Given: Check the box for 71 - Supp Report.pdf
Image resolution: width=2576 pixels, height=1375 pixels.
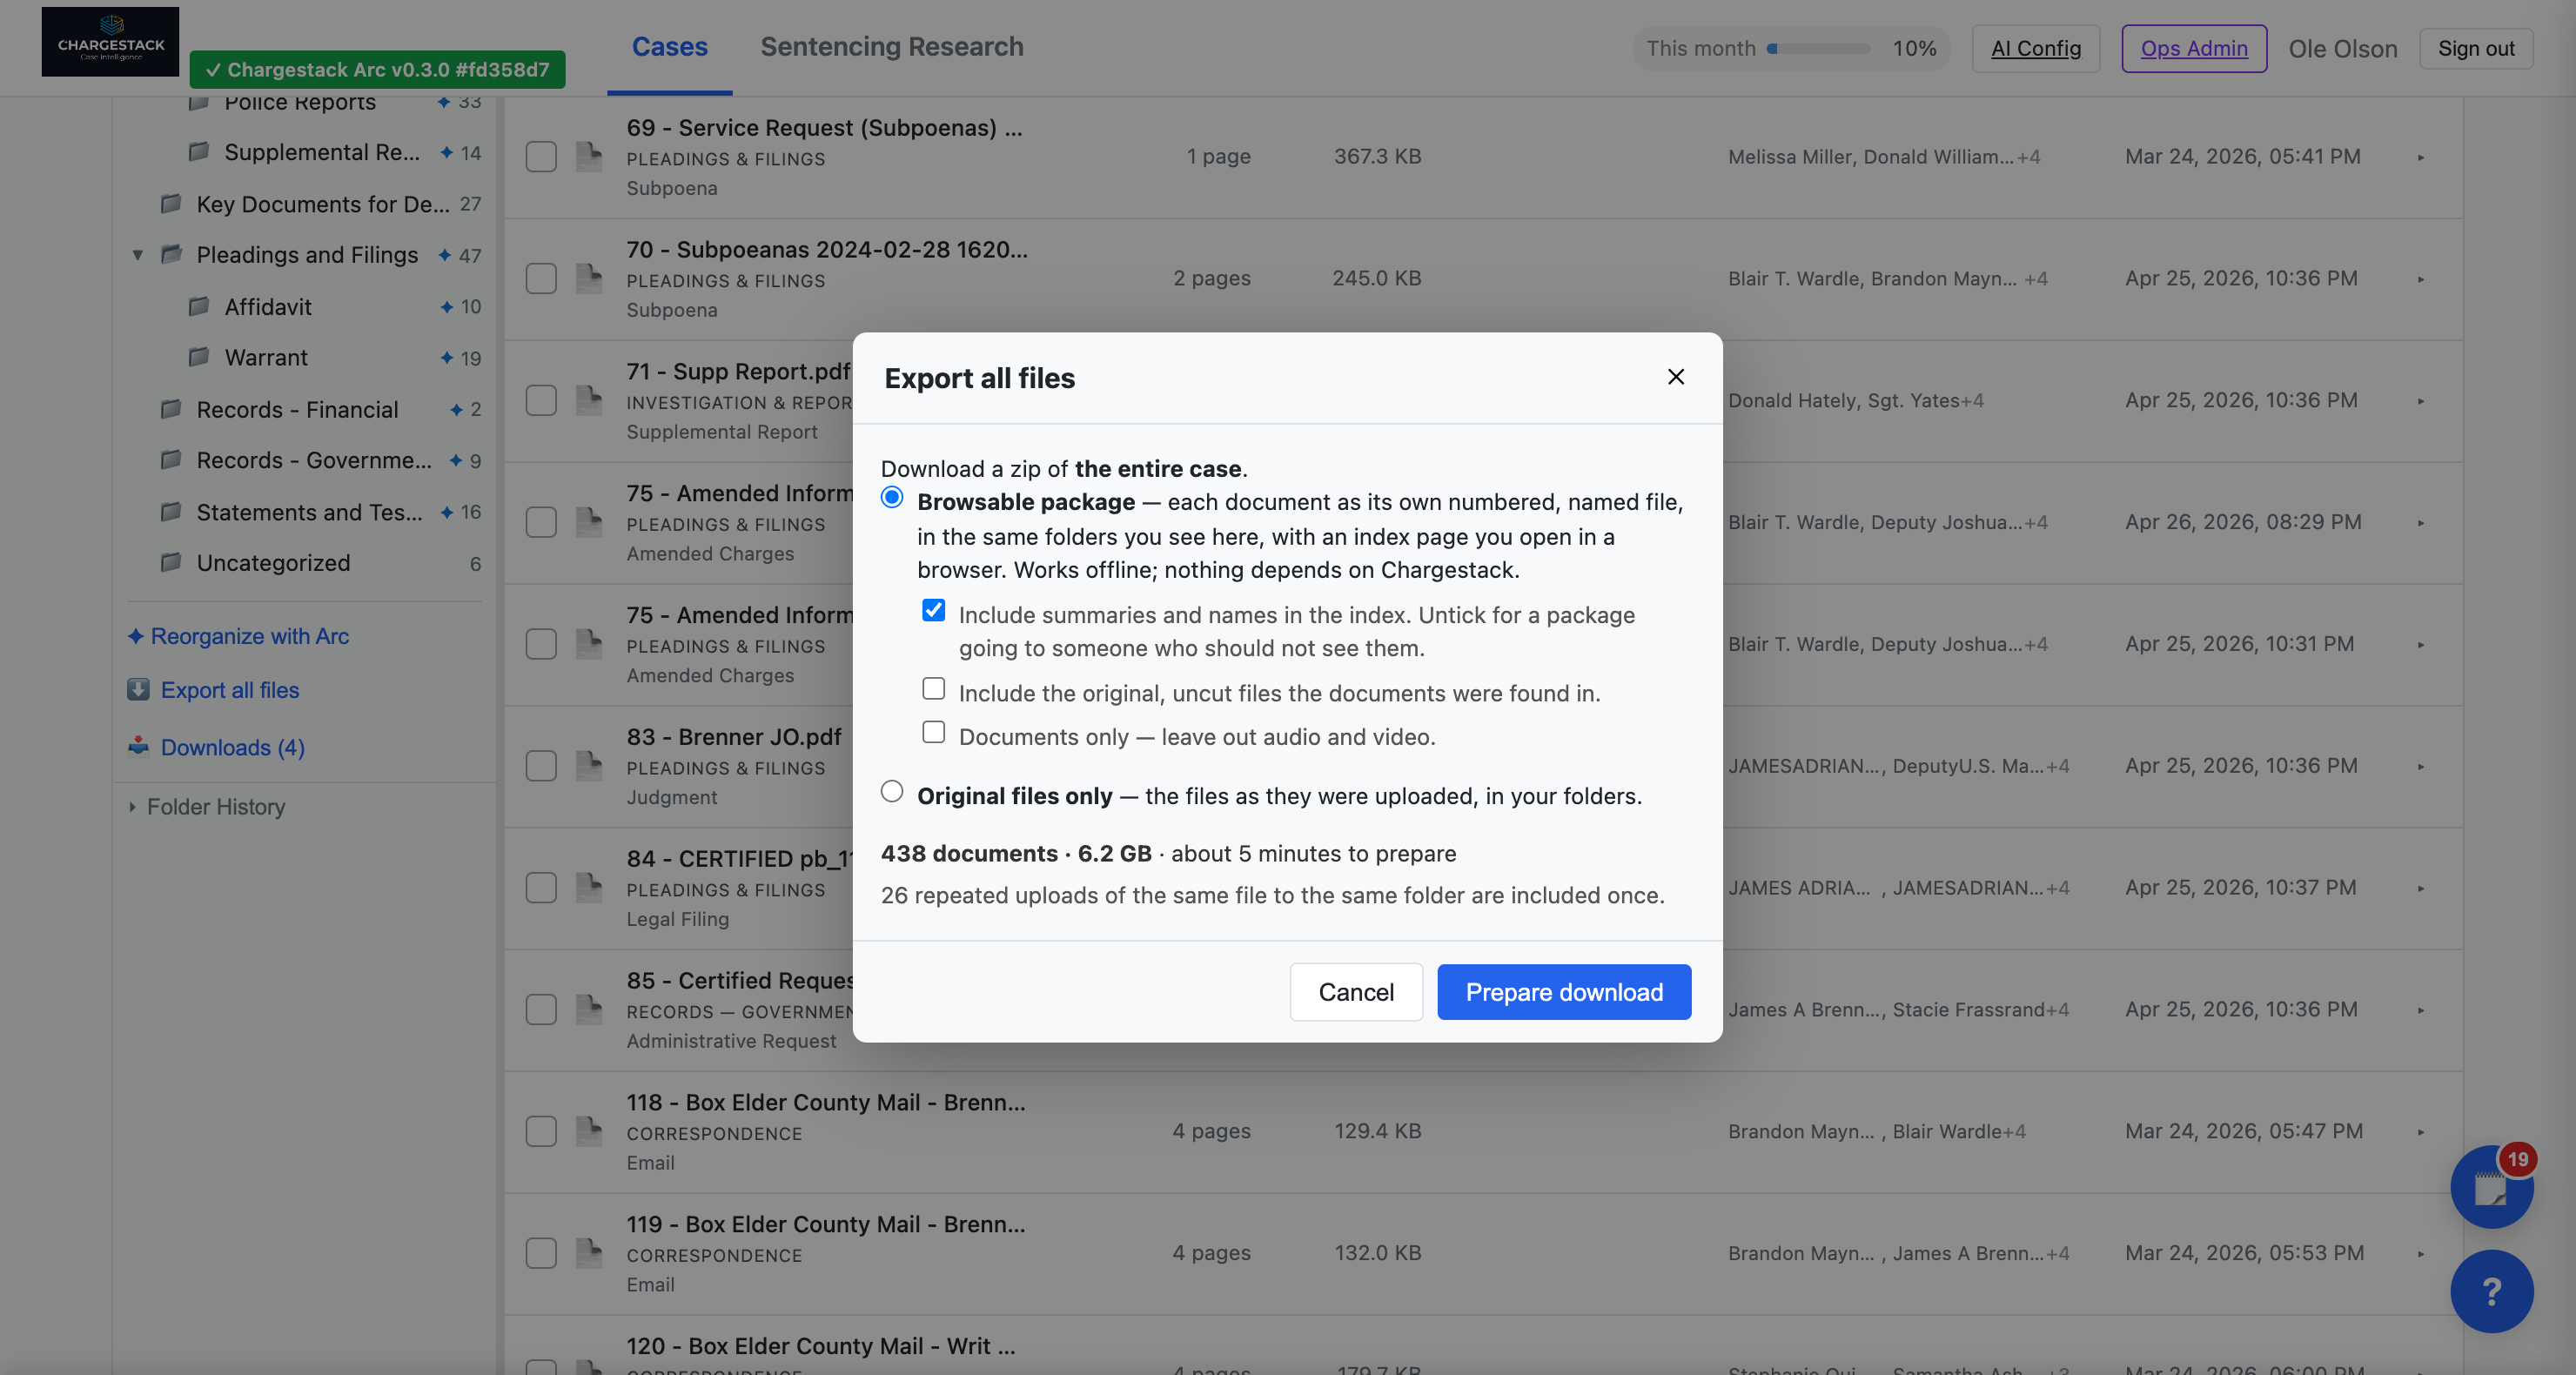Looking at the screenshot, I should 541,400.
